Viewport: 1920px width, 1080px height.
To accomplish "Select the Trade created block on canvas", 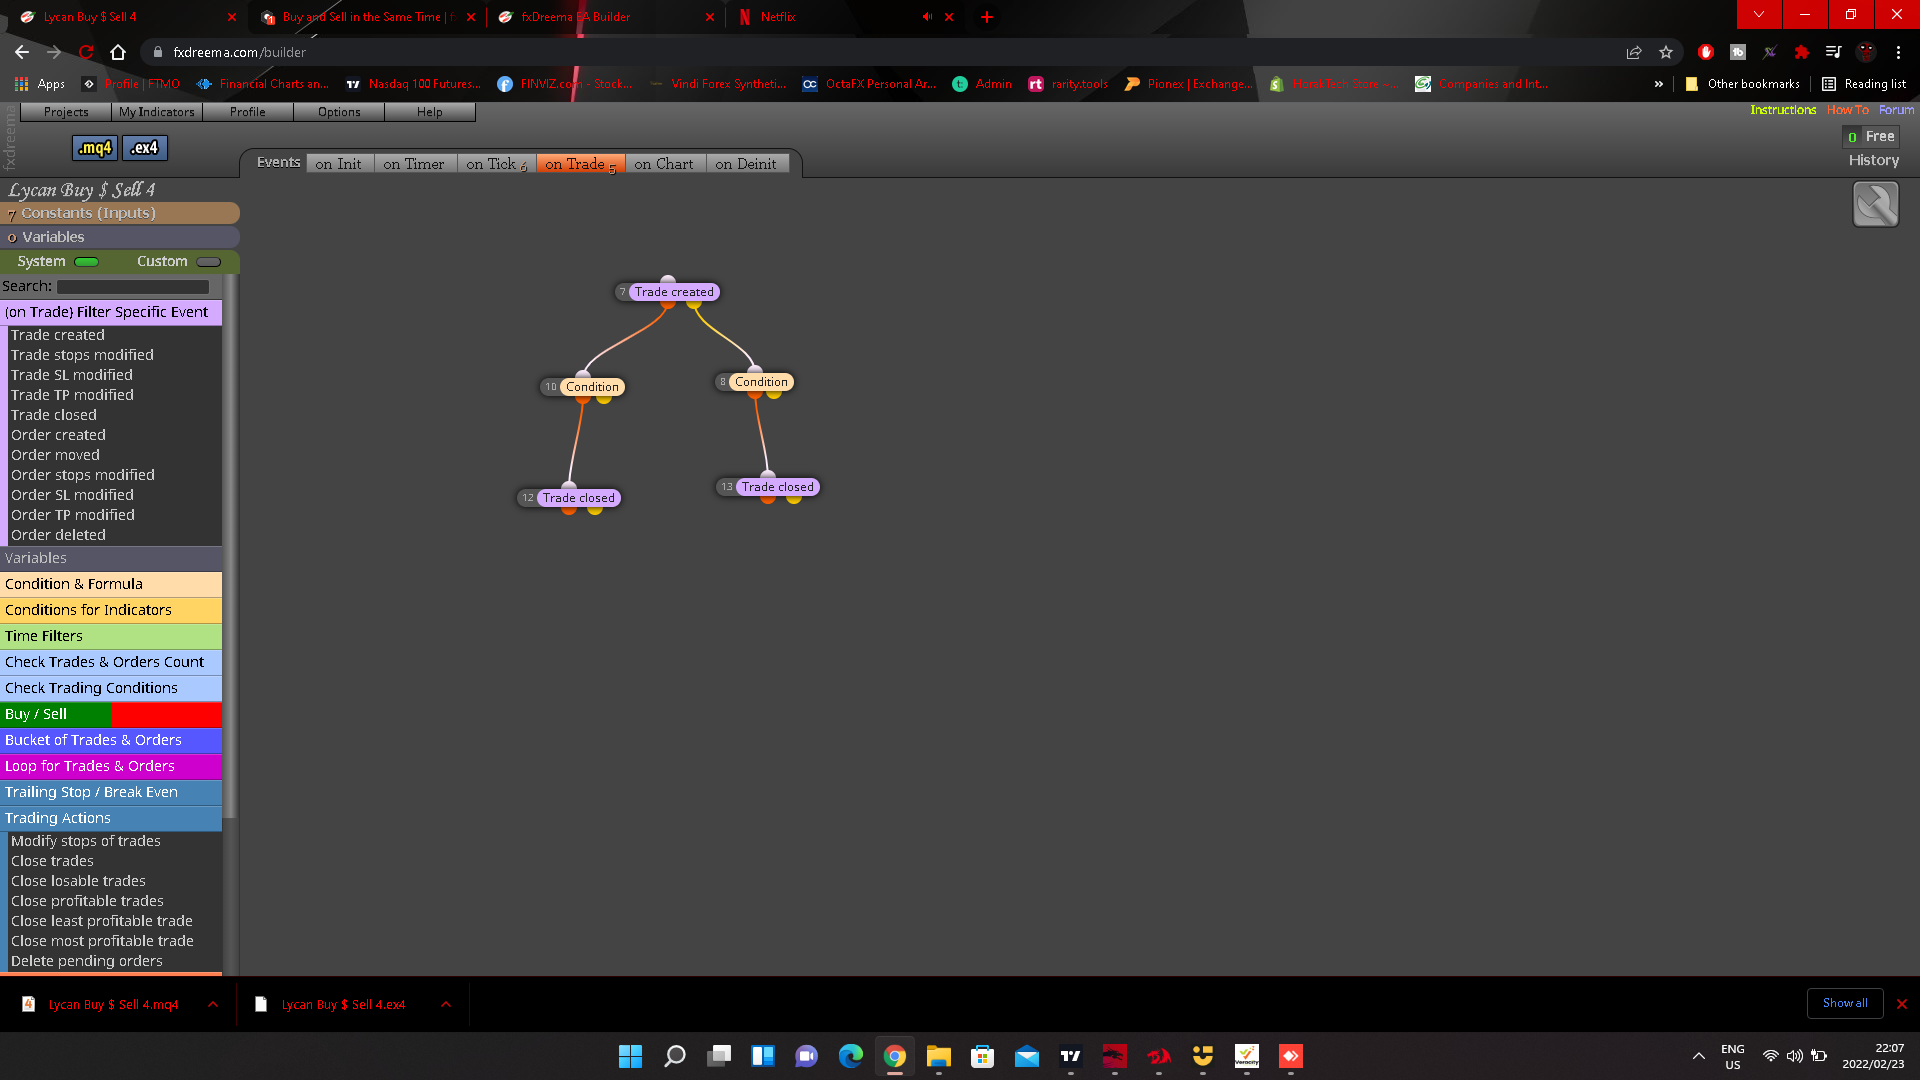I will point(674,292).
